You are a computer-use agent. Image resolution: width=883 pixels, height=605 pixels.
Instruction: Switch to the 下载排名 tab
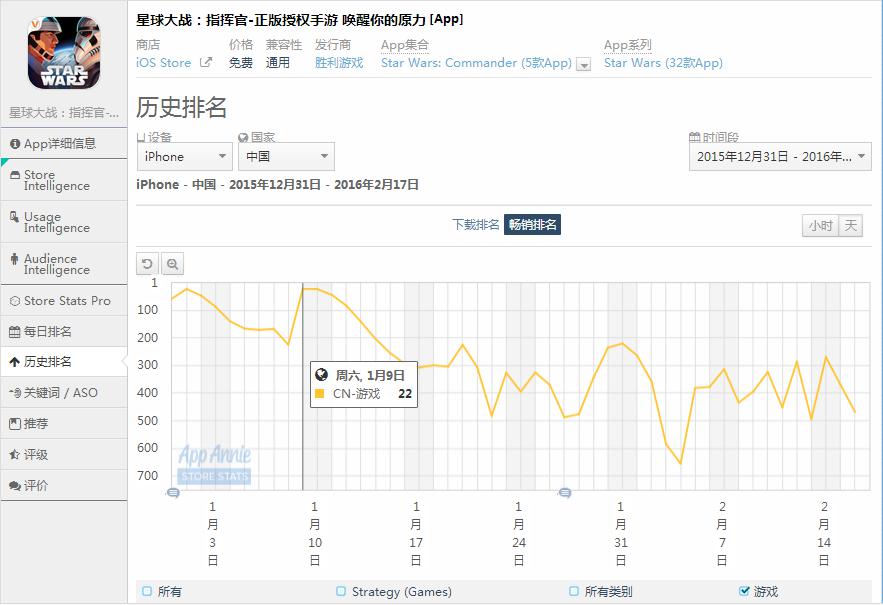476,225
